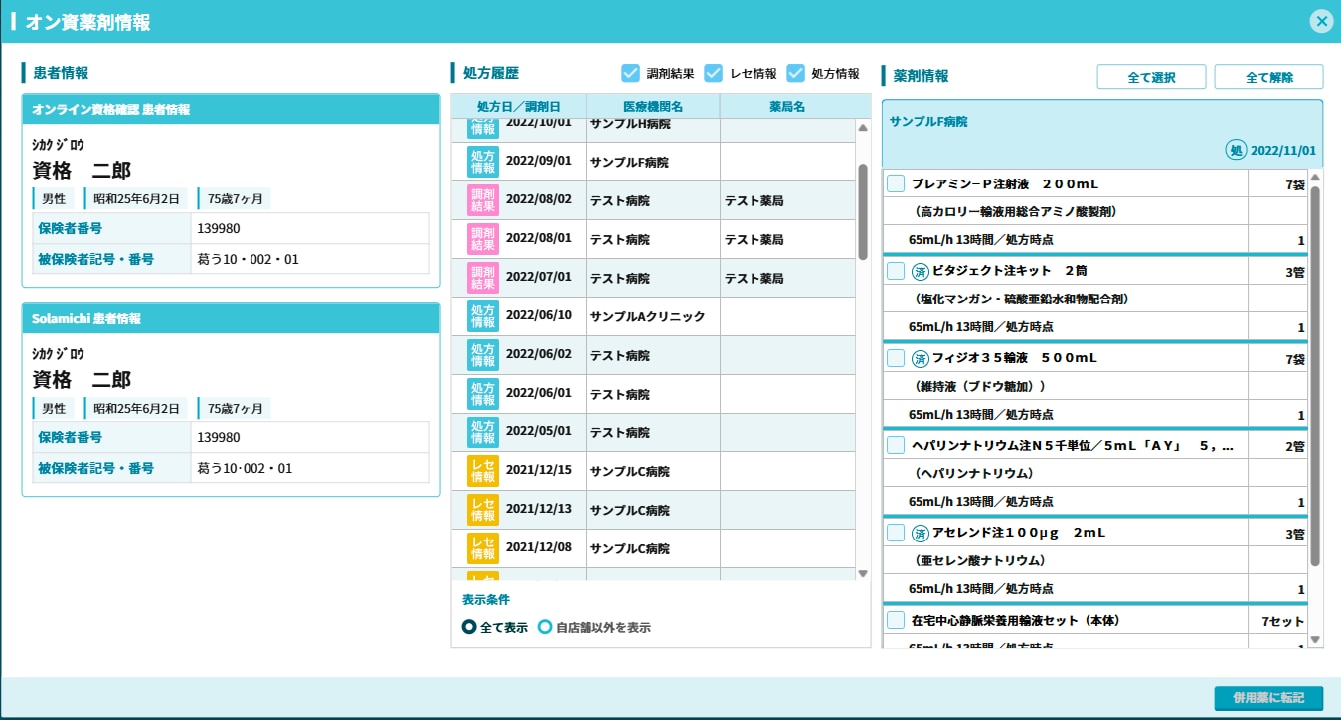Toggle the レセ情報 filter checkbox
Viewport: 1341px width, 720px height.
click(714, 73)
